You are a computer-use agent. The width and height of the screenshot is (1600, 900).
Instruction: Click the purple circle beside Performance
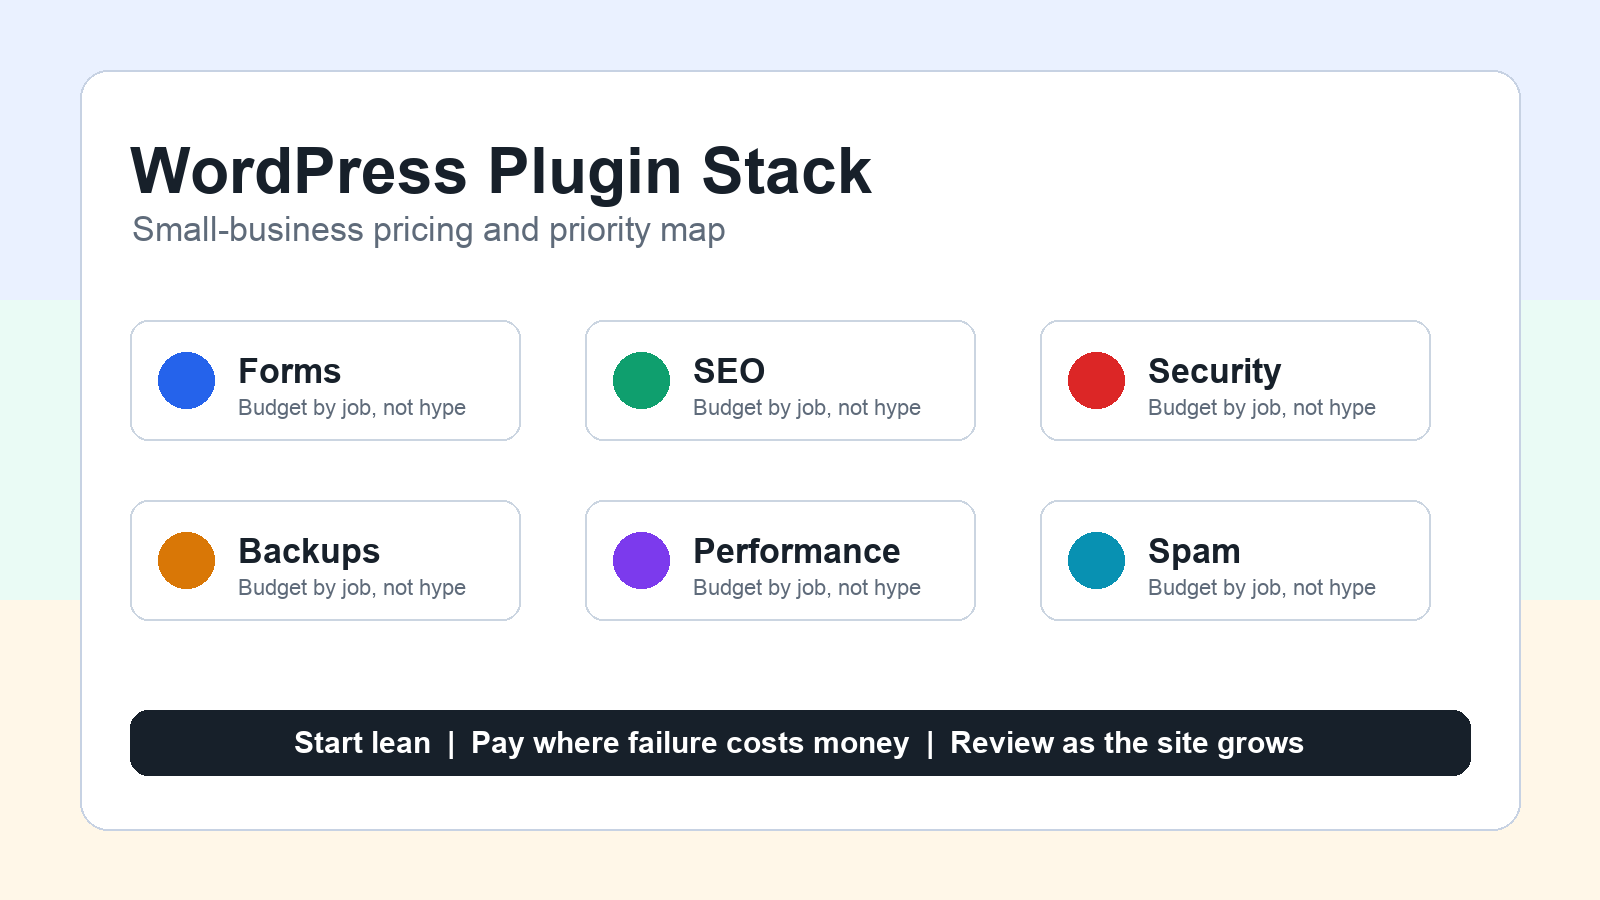pyautogui.click(x=641, y=560)
